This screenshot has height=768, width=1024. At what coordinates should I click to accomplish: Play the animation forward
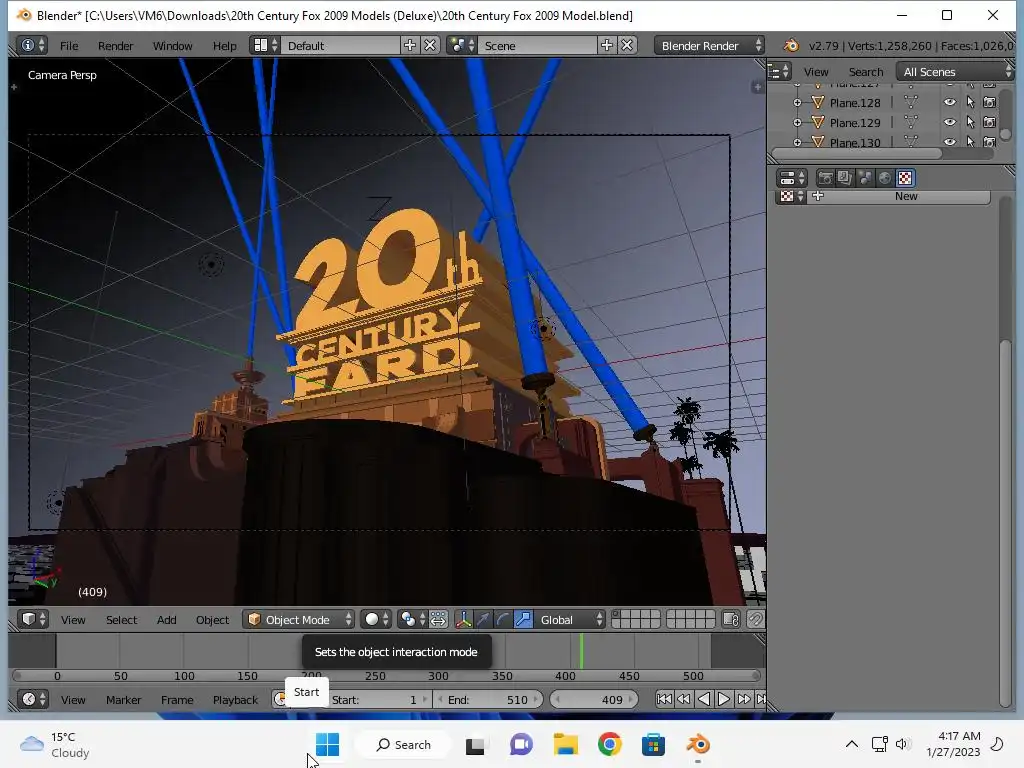point(724,699)
